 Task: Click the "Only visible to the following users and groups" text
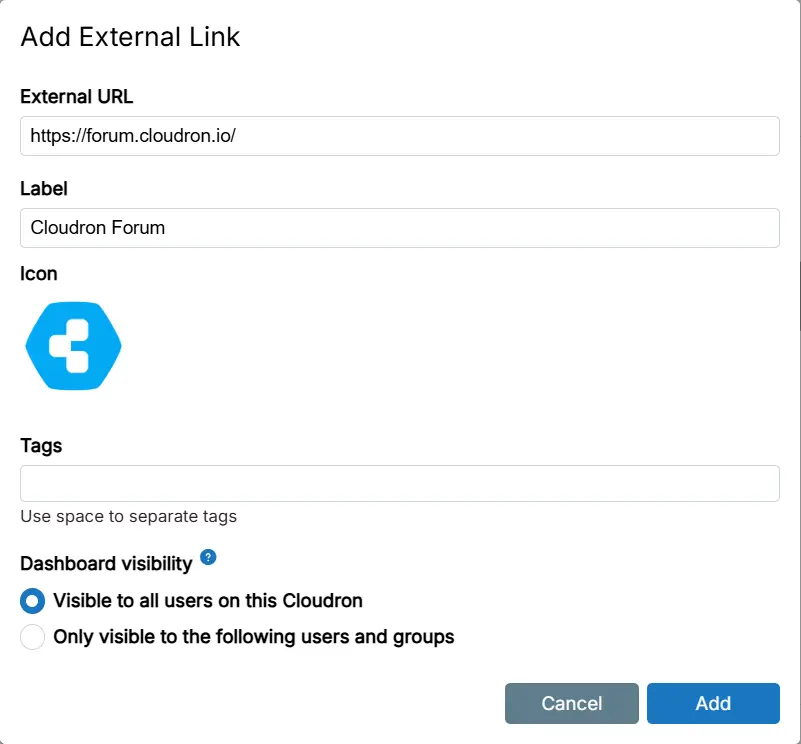coord(254,637)
